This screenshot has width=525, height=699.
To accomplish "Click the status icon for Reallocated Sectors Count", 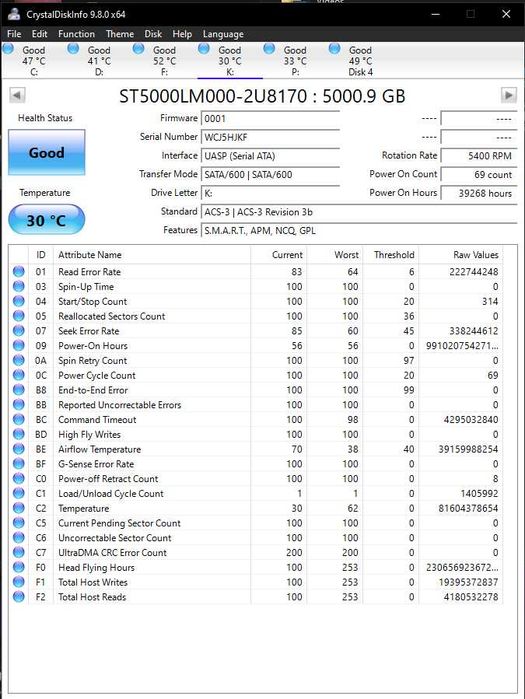I will tap(19, 316).
